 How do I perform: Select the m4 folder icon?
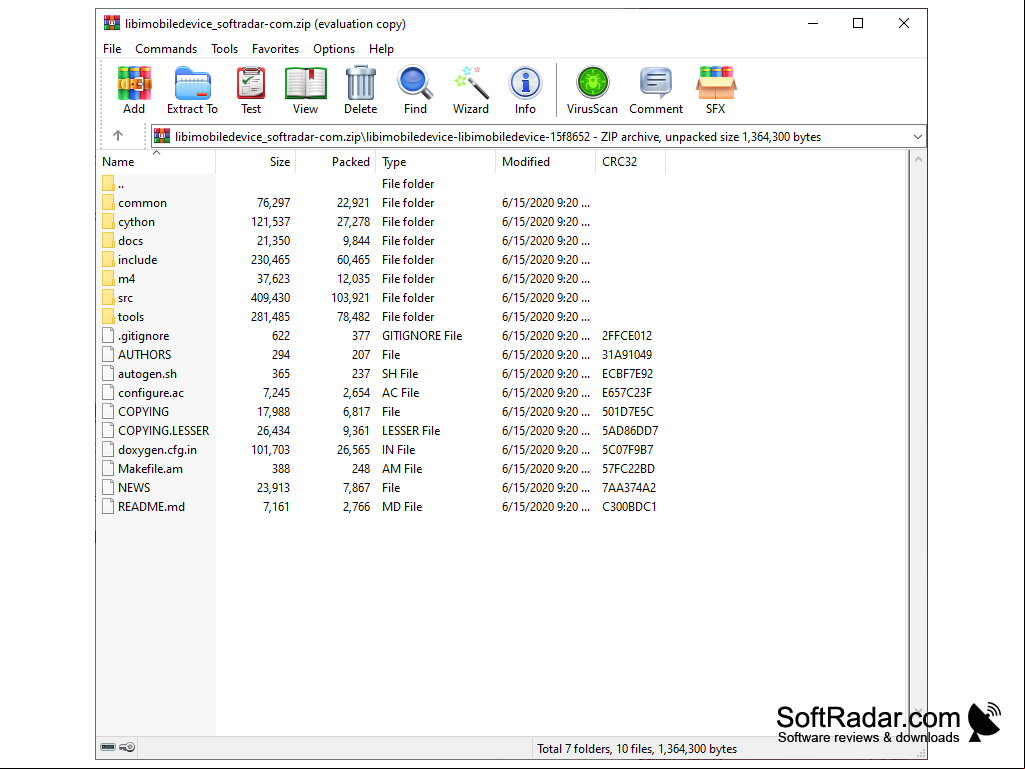click(108, 279)
